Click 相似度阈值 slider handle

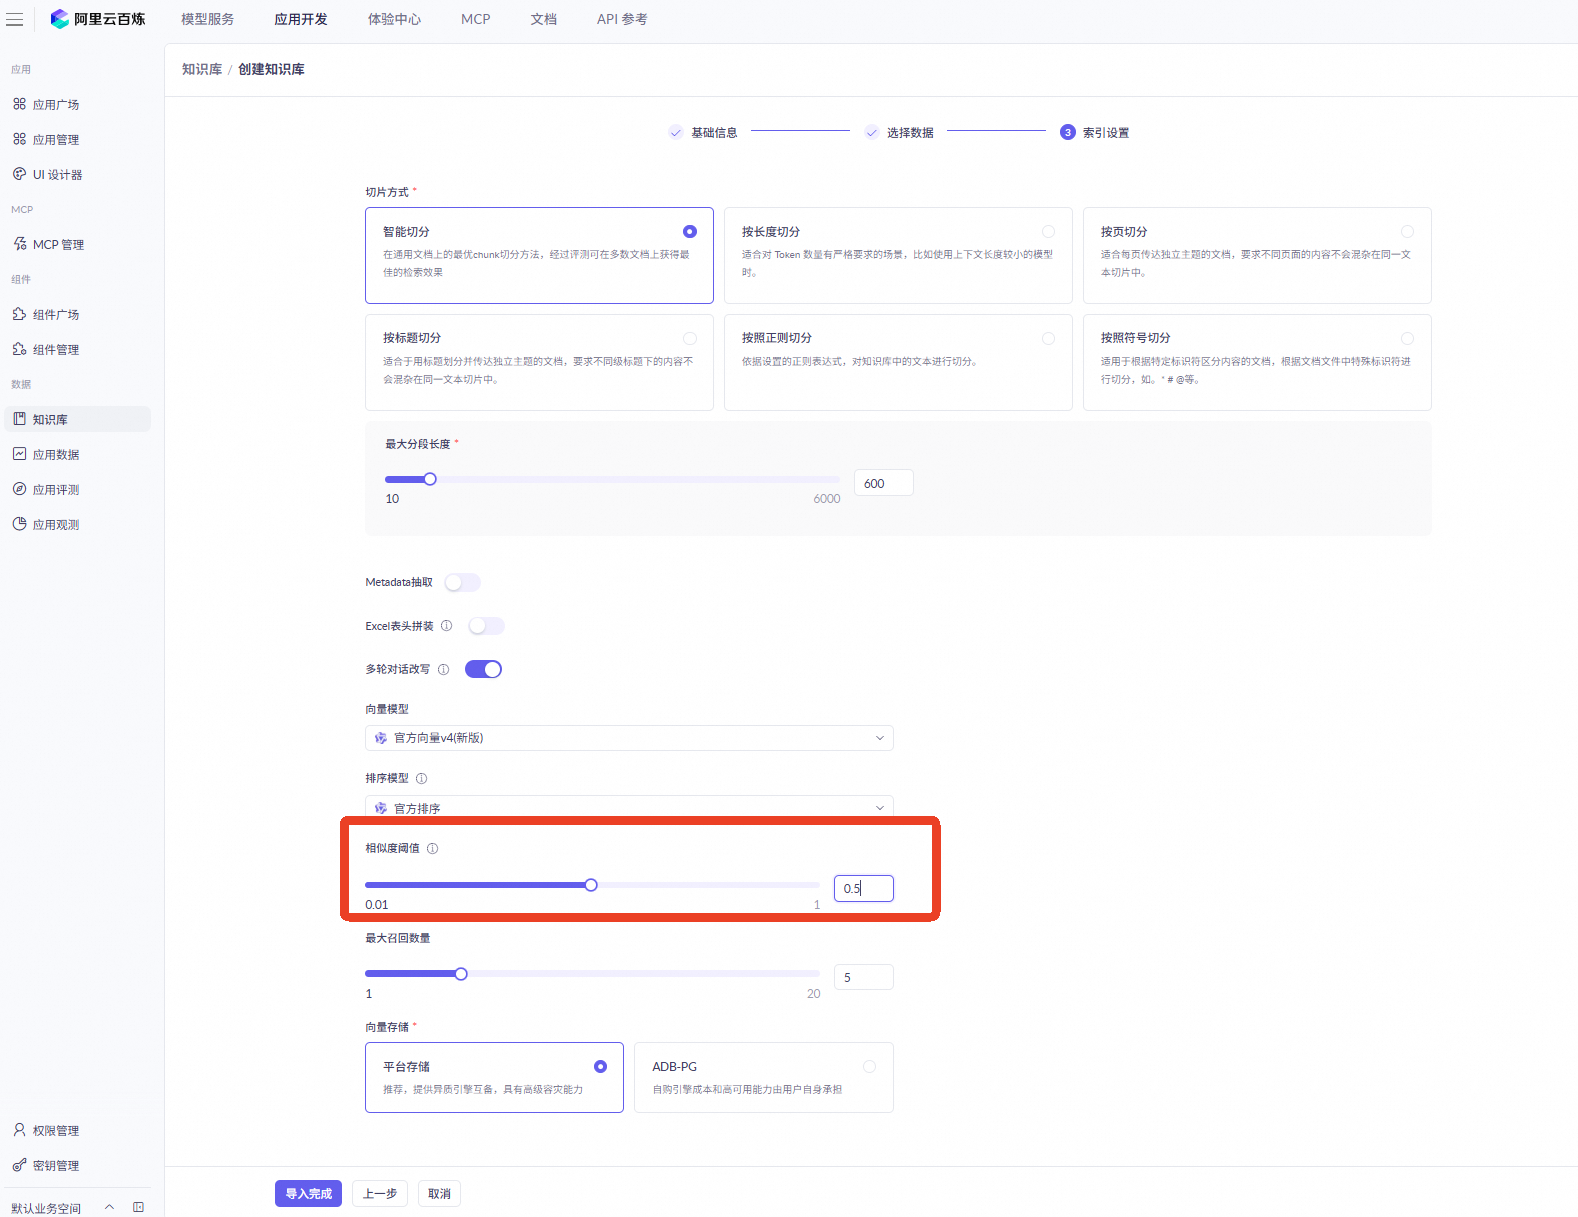[x=591, y=885]
